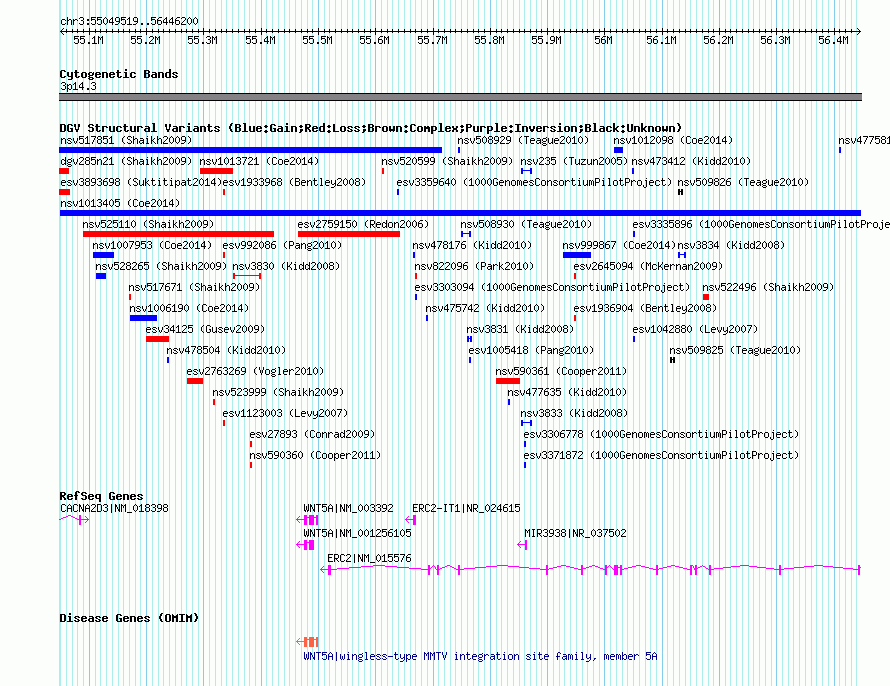Click the nsv3831 (Kidd2008) label
890x686 pixels.
(520, 329)
